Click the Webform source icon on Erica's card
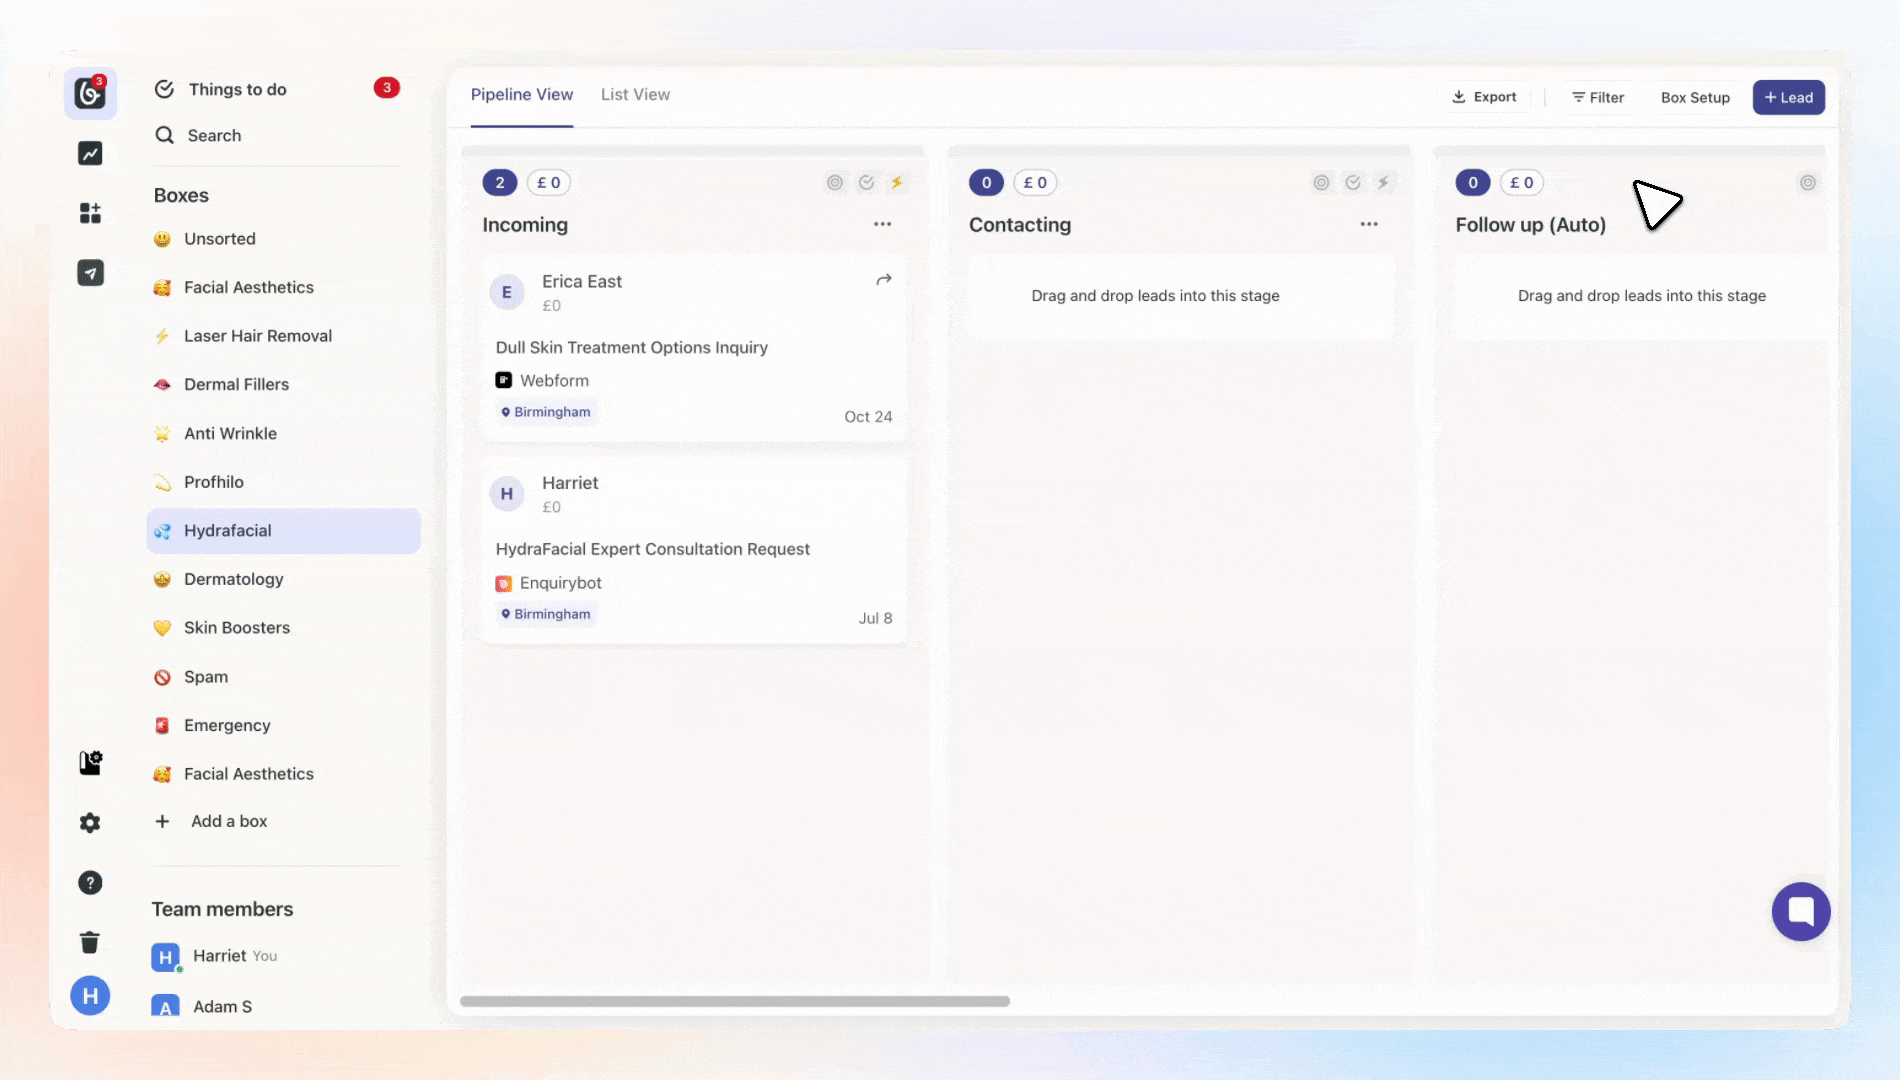This screenshot has width=1900, height=1080. coord(504,380)
